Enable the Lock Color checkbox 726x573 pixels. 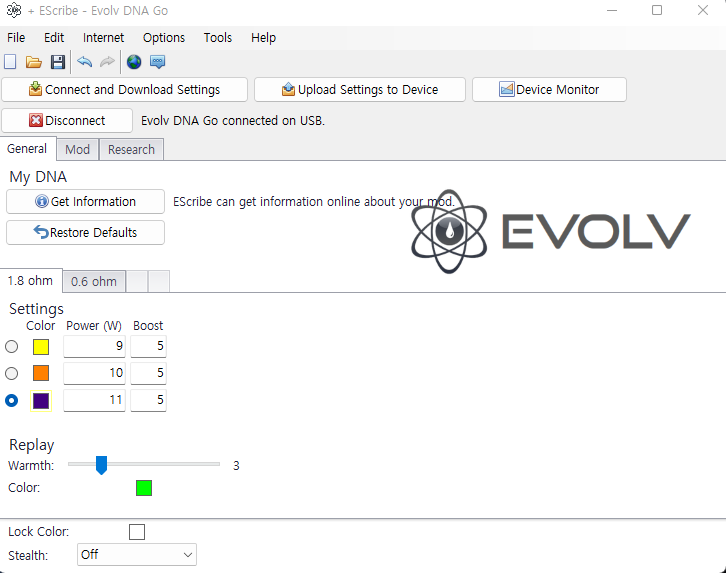pyautogui.click(x=137, y=532)
